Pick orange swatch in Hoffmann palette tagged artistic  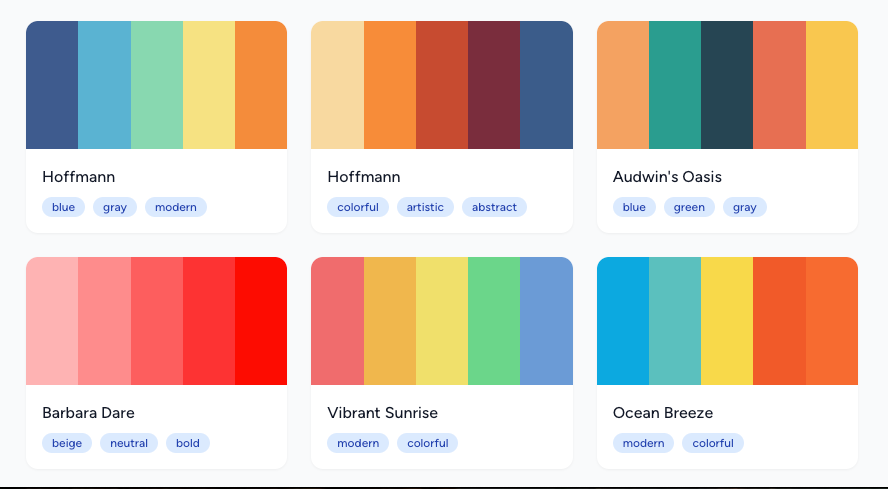[x=390, y=85]
